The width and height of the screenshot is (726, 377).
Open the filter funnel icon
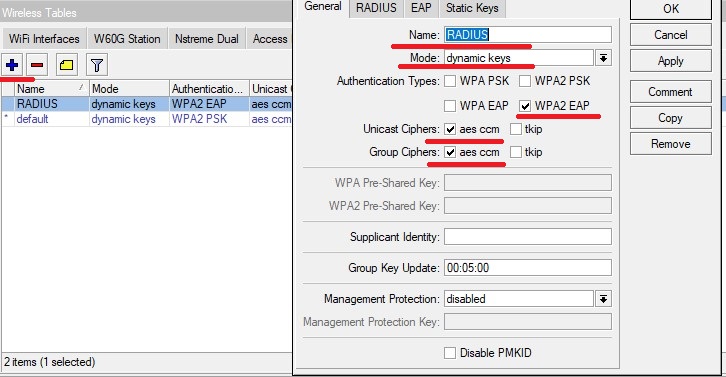97,65
